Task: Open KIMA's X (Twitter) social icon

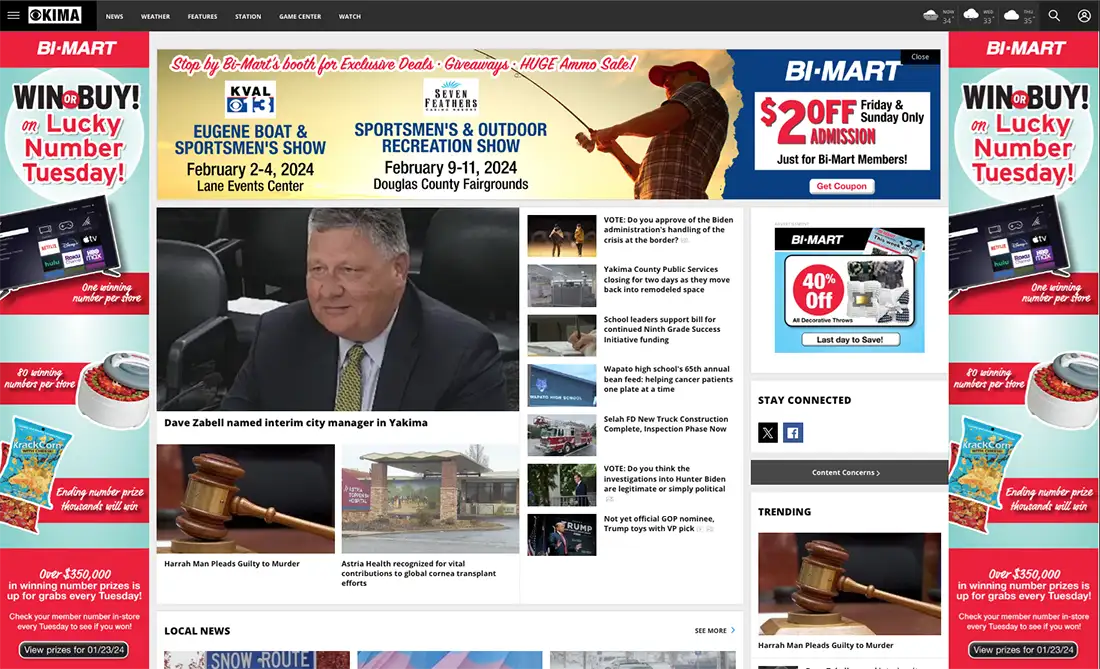Action: [767, 433]
